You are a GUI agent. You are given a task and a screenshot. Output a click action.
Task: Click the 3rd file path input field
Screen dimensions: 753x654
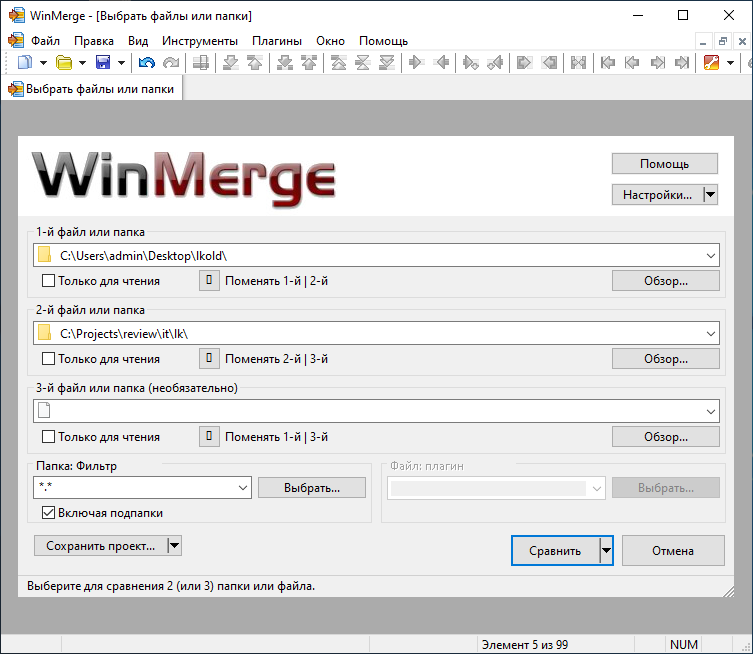point(370,411)
